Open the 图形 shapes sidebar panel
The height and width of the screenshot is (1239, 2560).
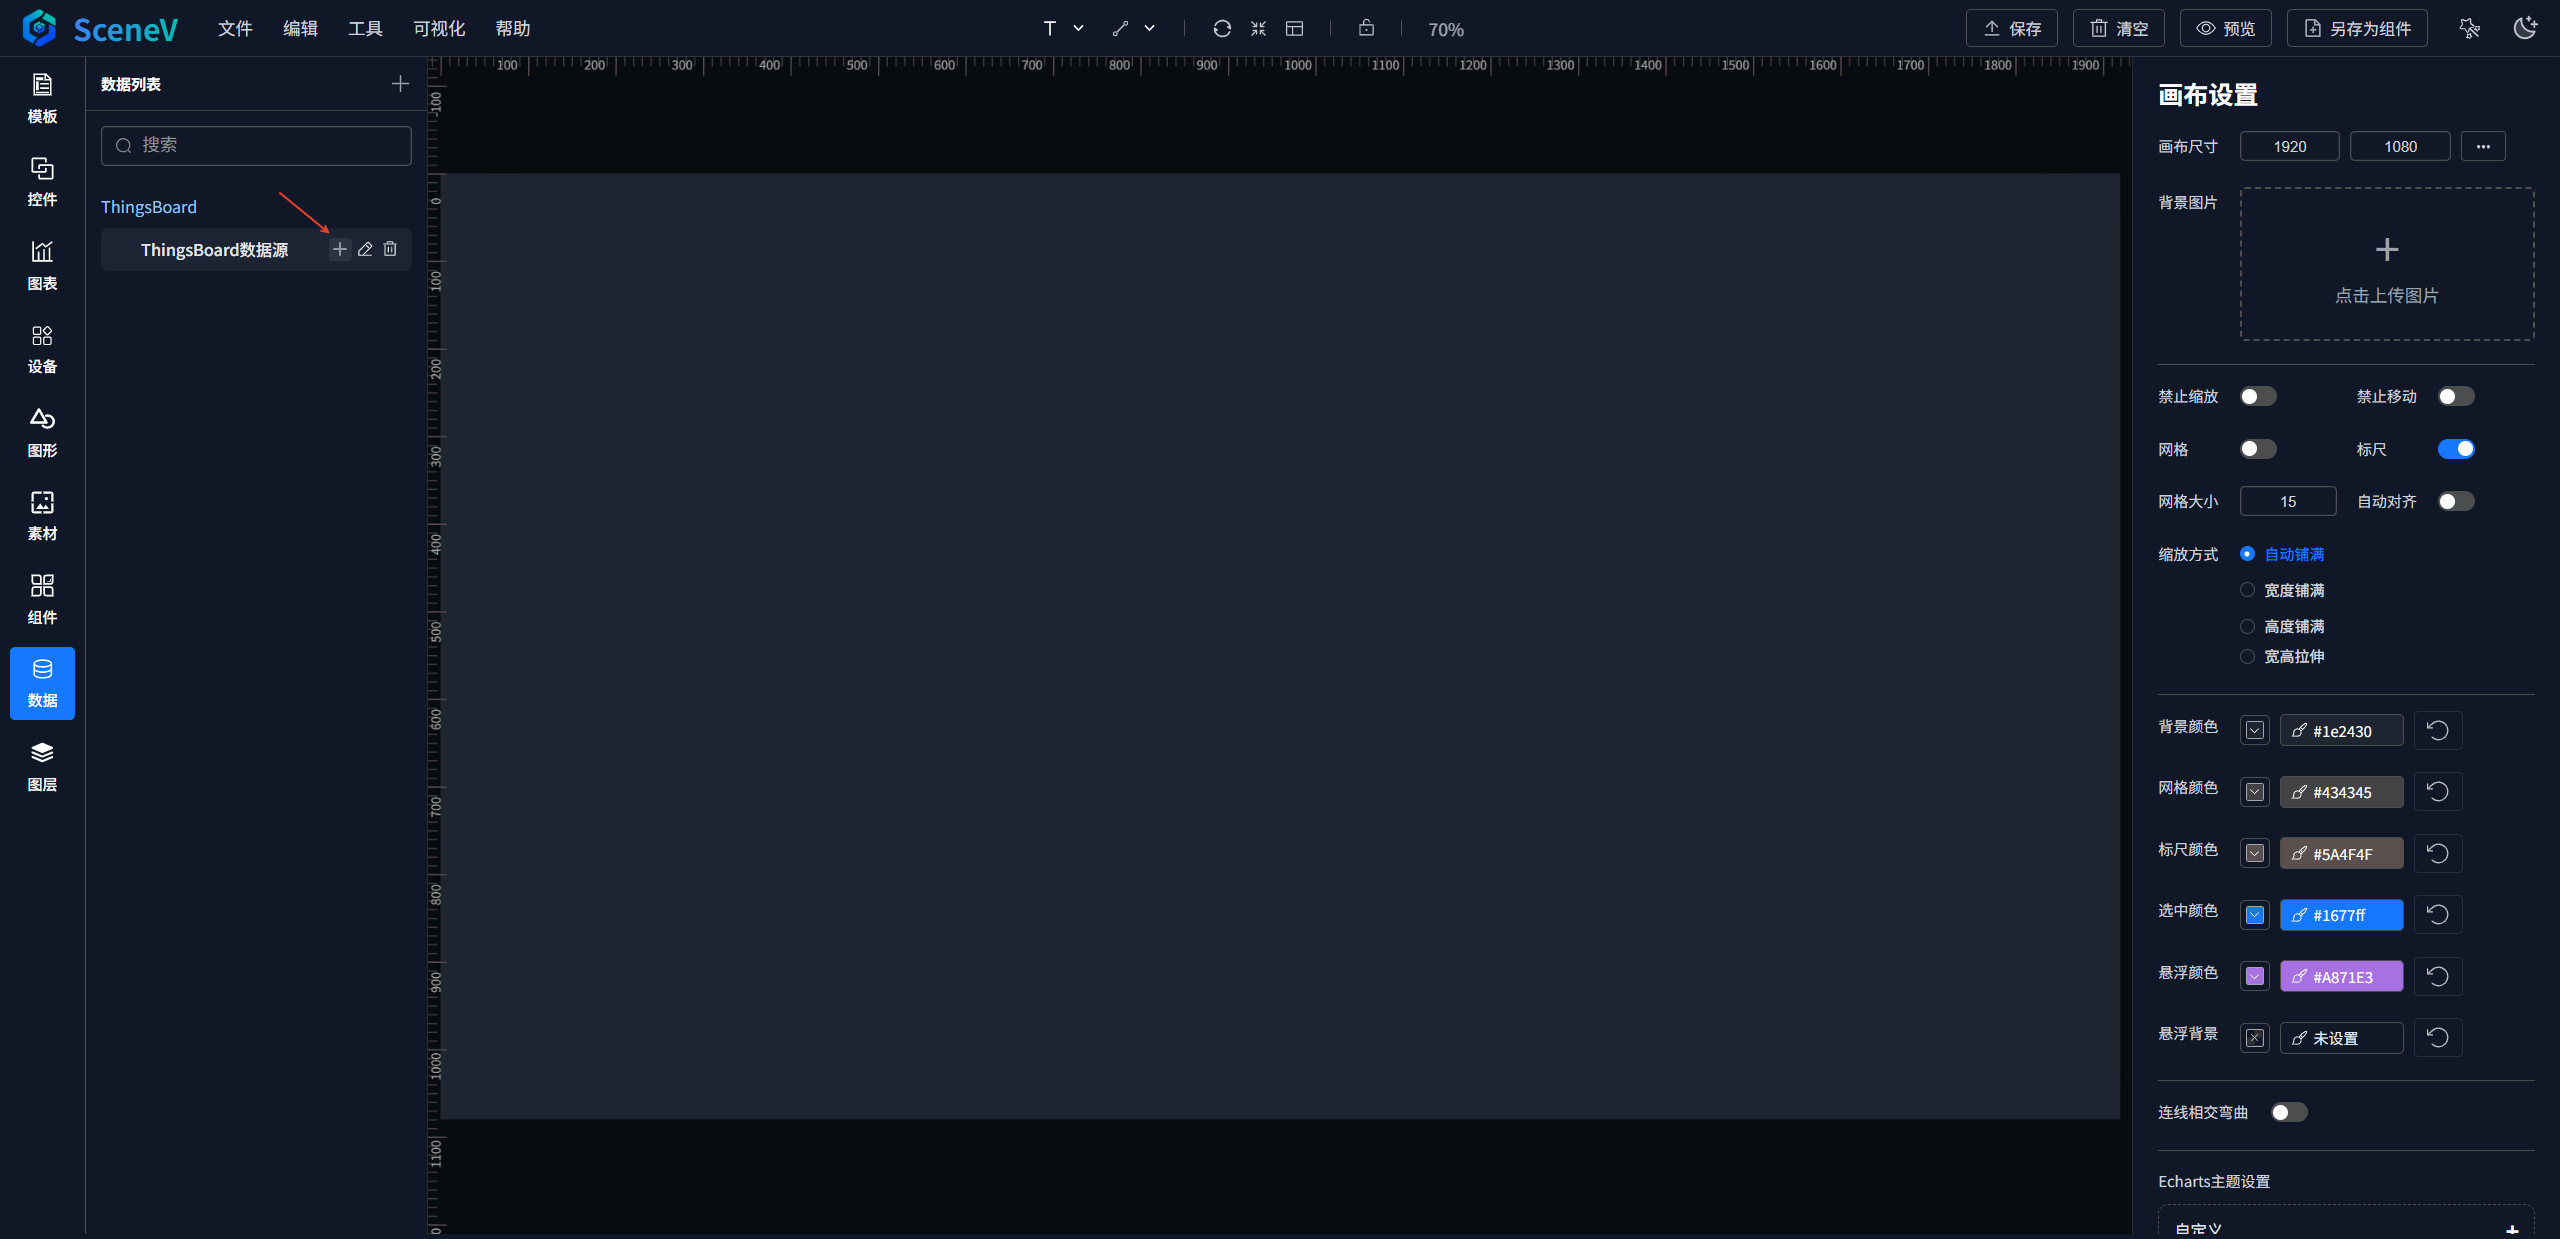(x=42, y=433)
